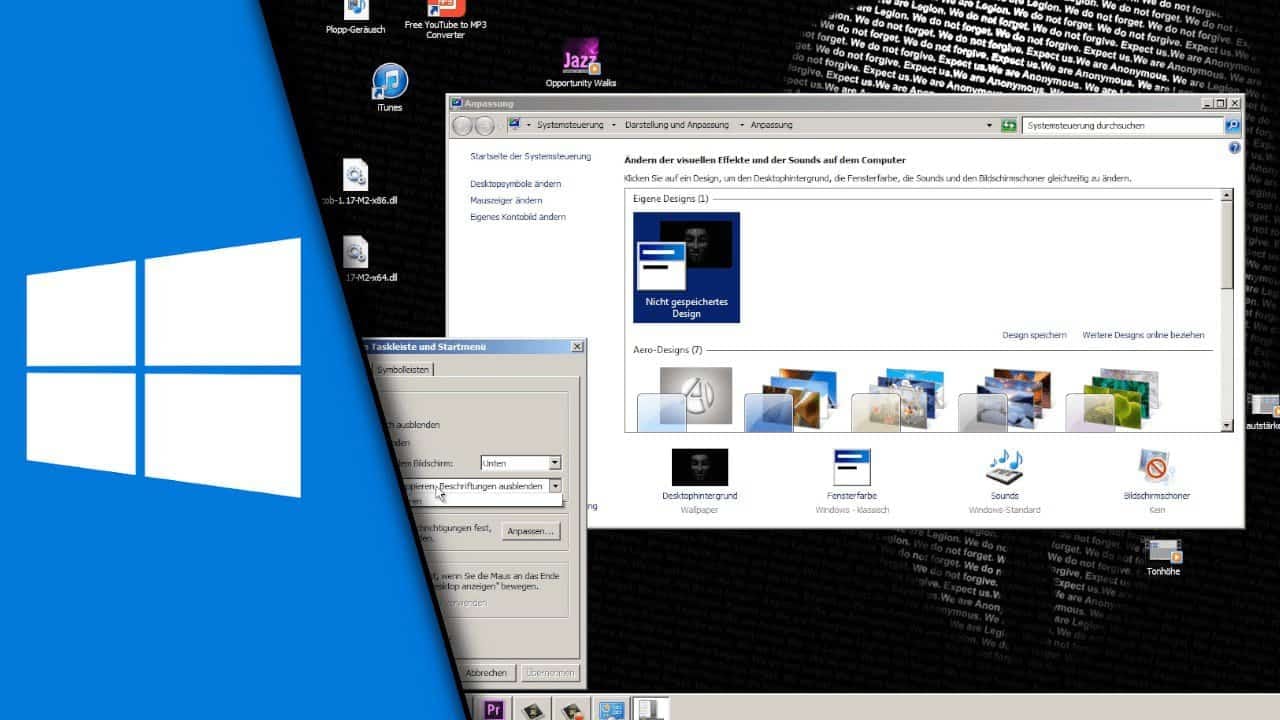The image size is (1280, 720).
Task: Click the Anpassen... button
Action: [x=531, y=531]
